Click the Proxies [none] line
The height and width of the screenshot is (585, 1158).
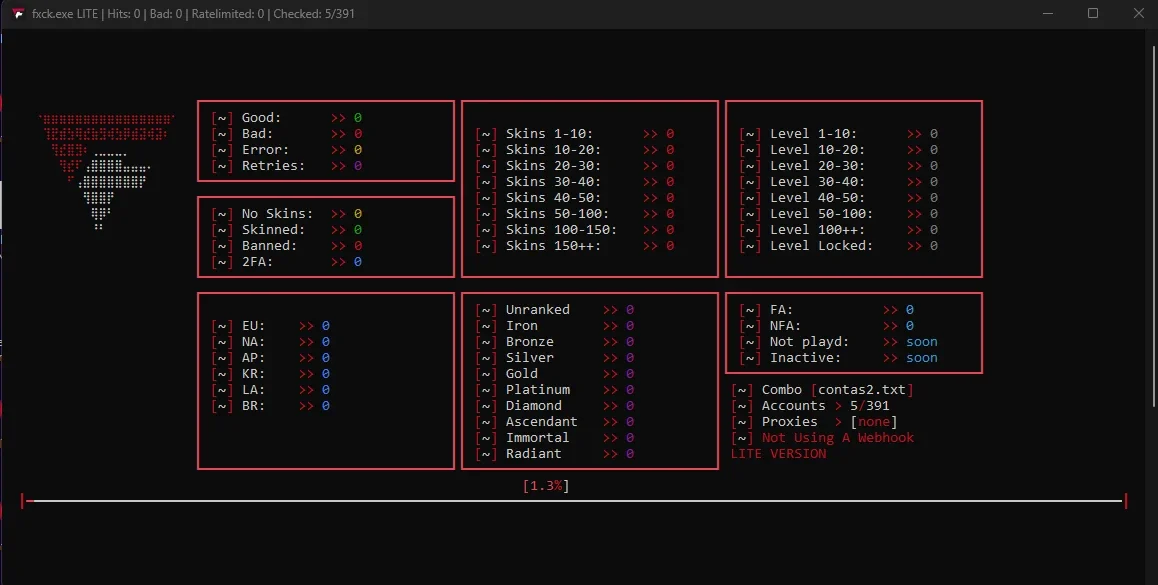815,422
